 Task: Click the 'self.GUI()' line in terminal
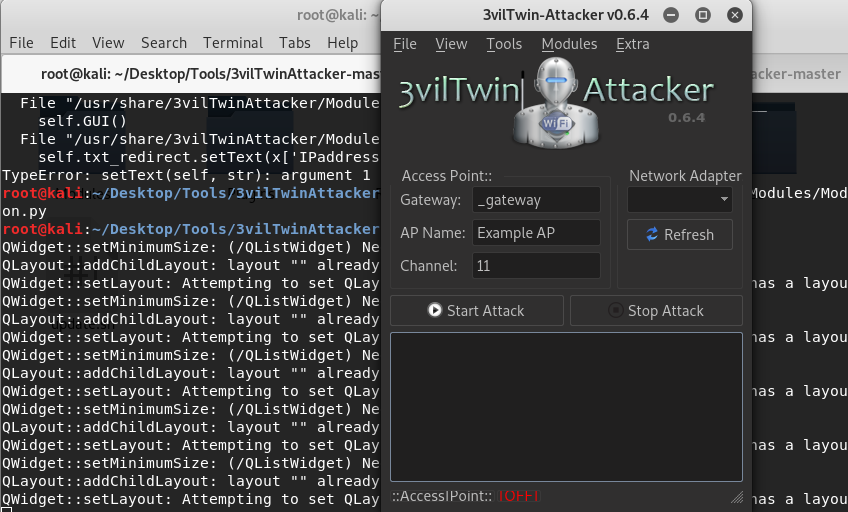pos(82,121)
